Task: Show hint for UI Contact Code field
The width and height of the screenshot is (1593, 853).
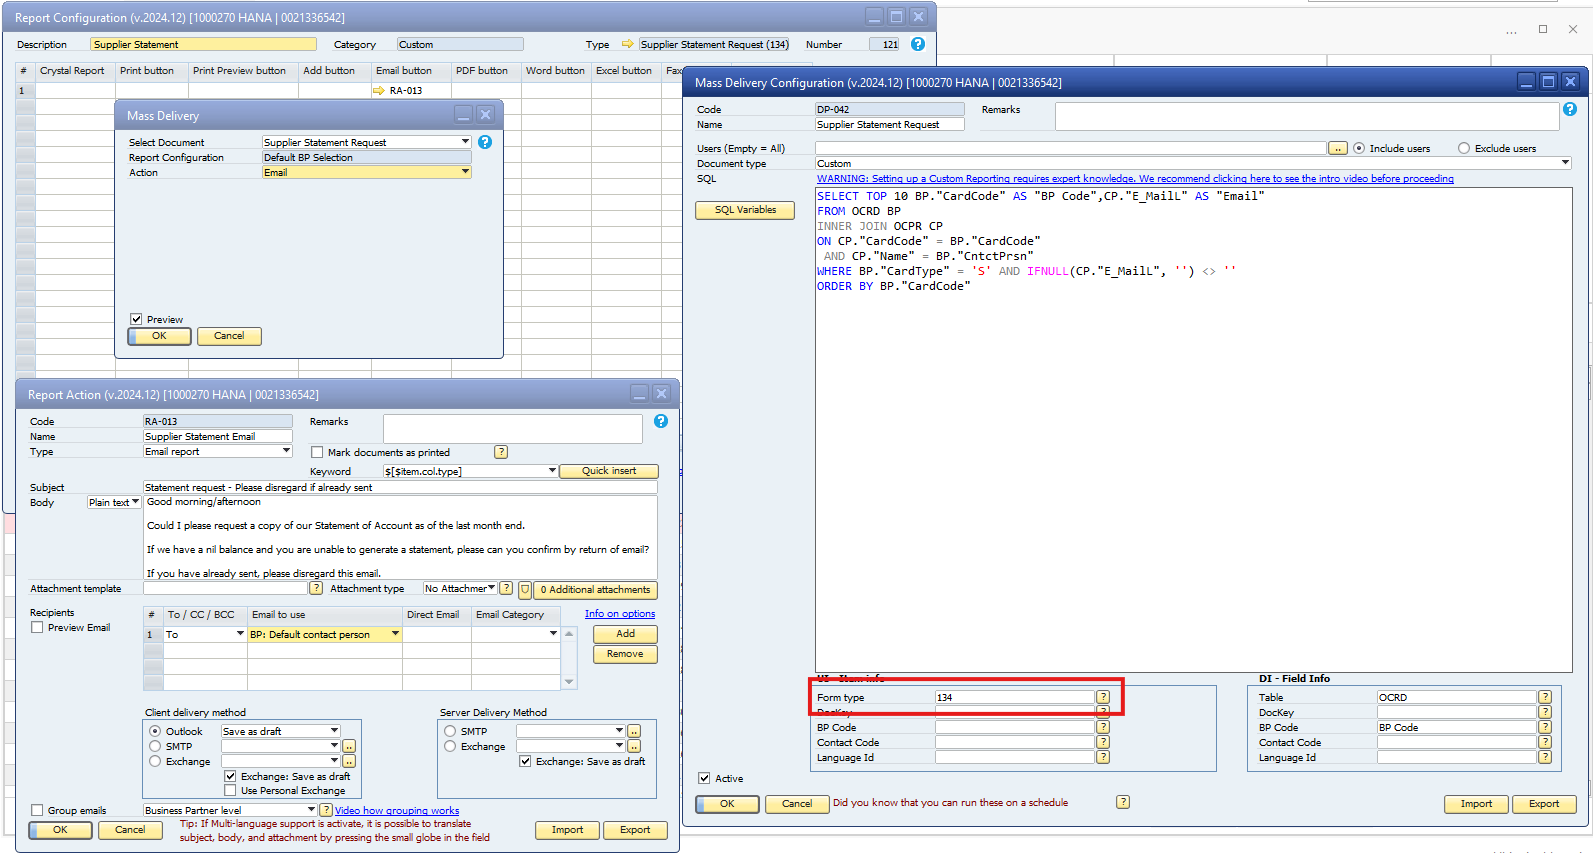Action: tap(1103, 742)
